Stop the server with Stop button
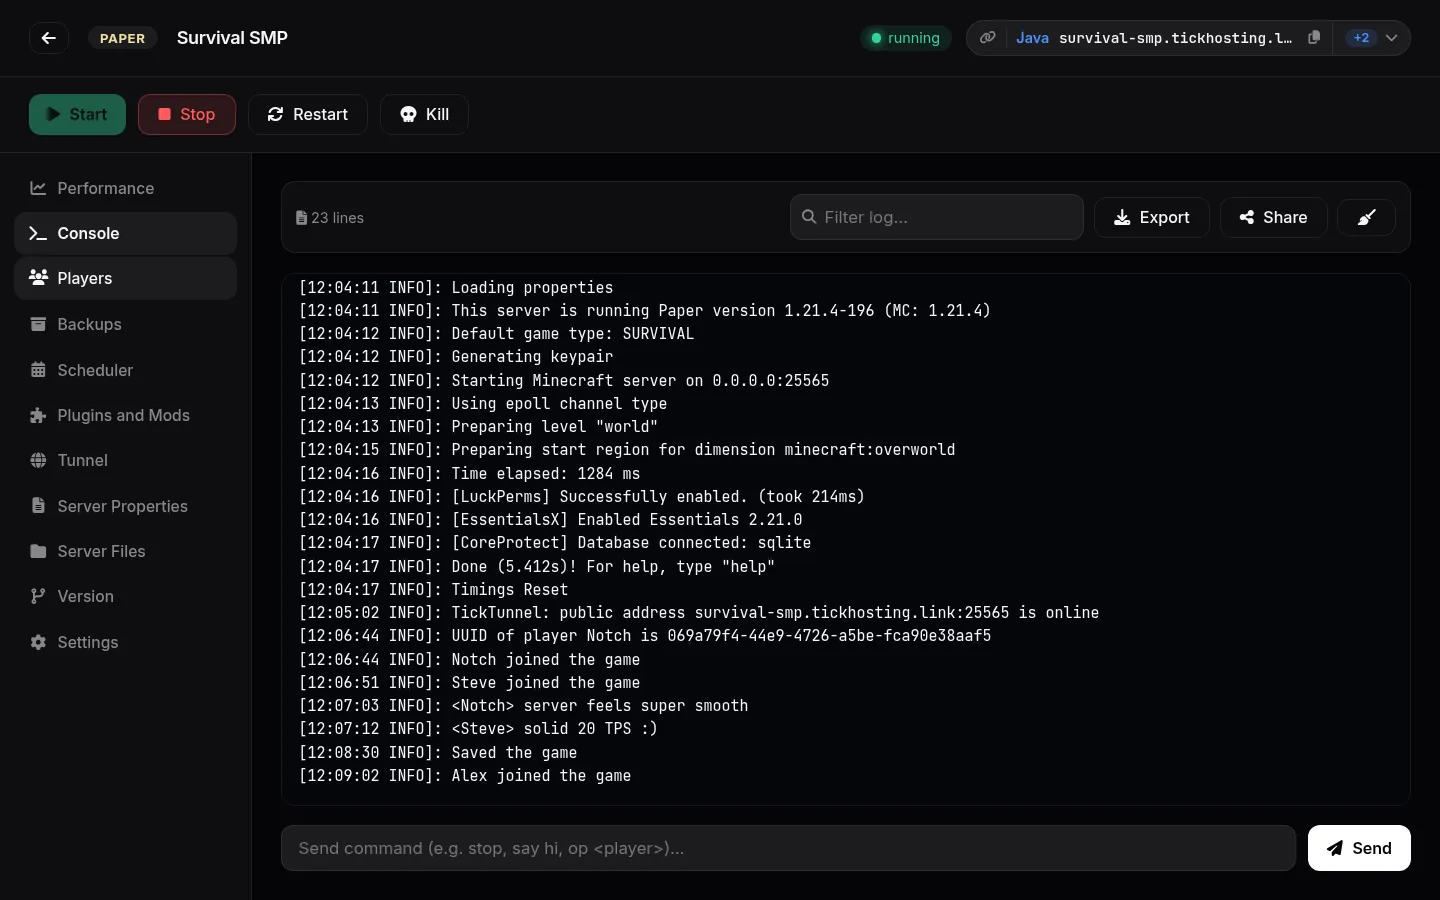The width and height of the screenshot is (1440, 900). tap(187, 114)
